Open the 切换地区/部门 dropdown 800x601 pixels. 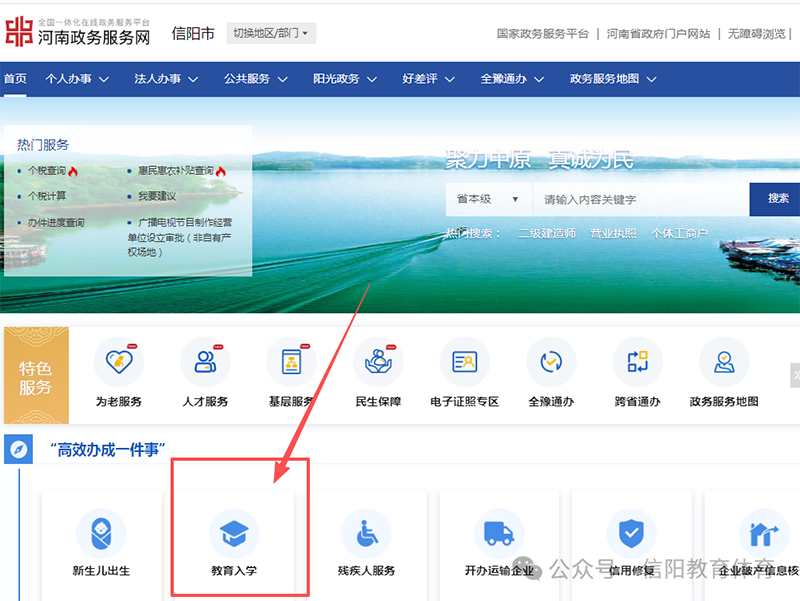pos(271,33)
